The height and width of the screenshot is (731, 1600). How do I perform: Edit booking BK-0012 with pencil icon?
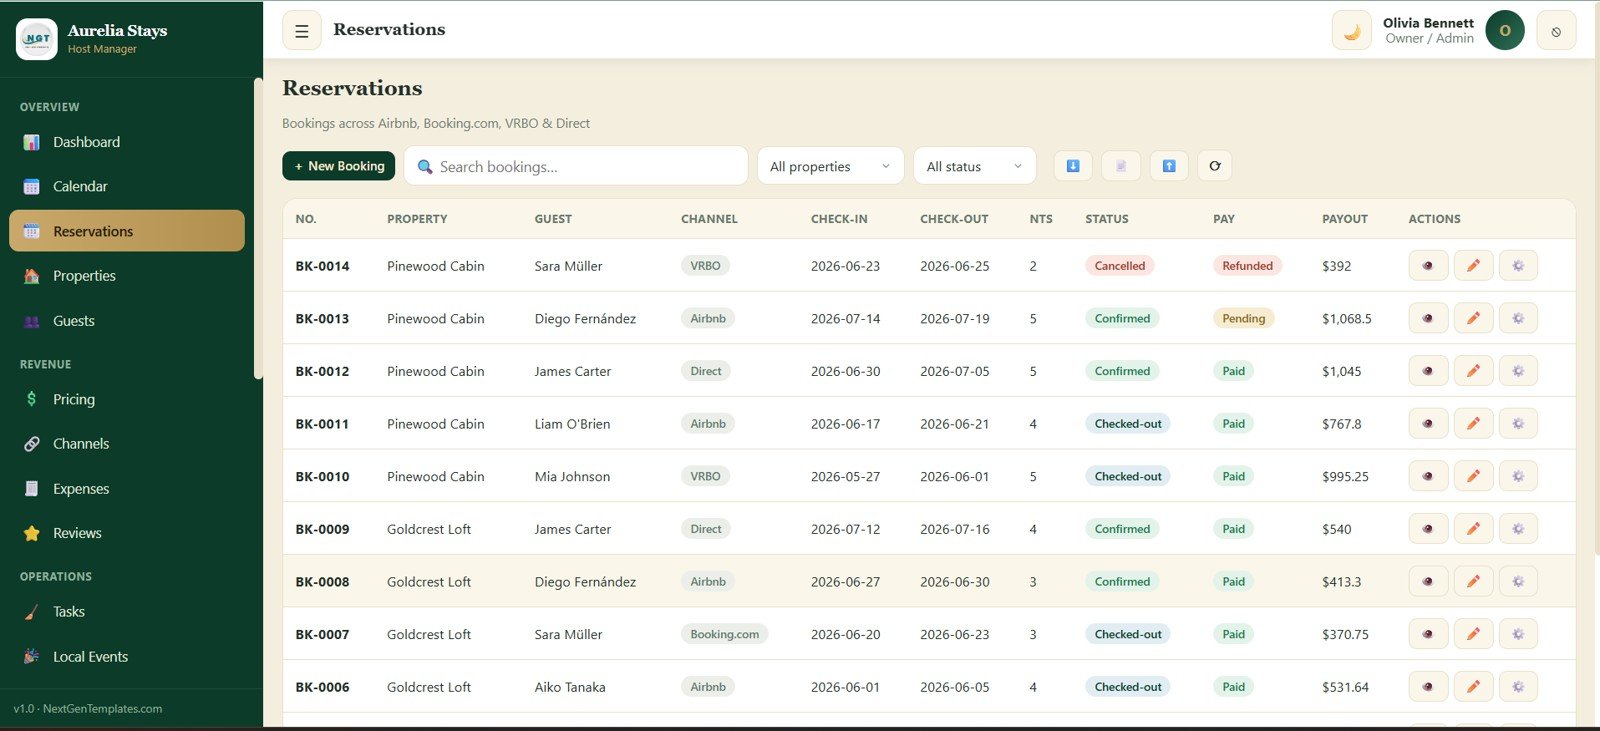click(x=1473, y=371)
